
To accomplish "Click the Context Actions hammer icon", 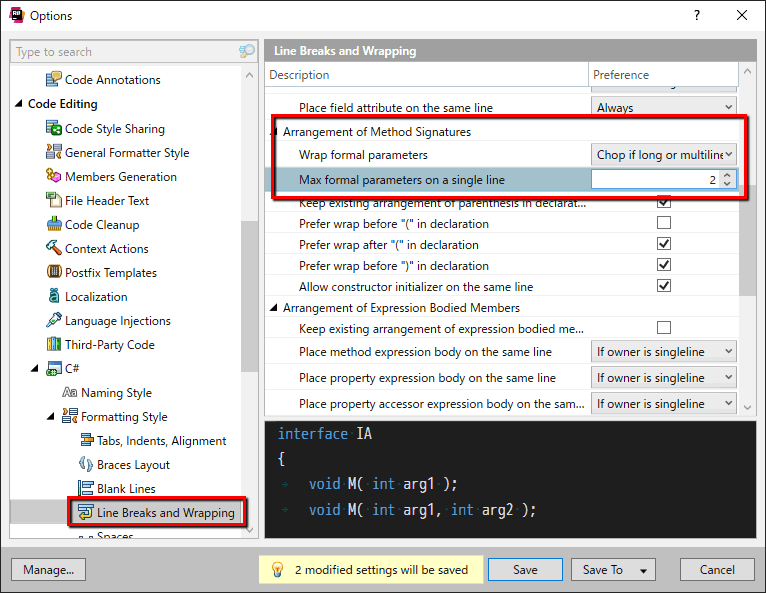I will point(53,248).
